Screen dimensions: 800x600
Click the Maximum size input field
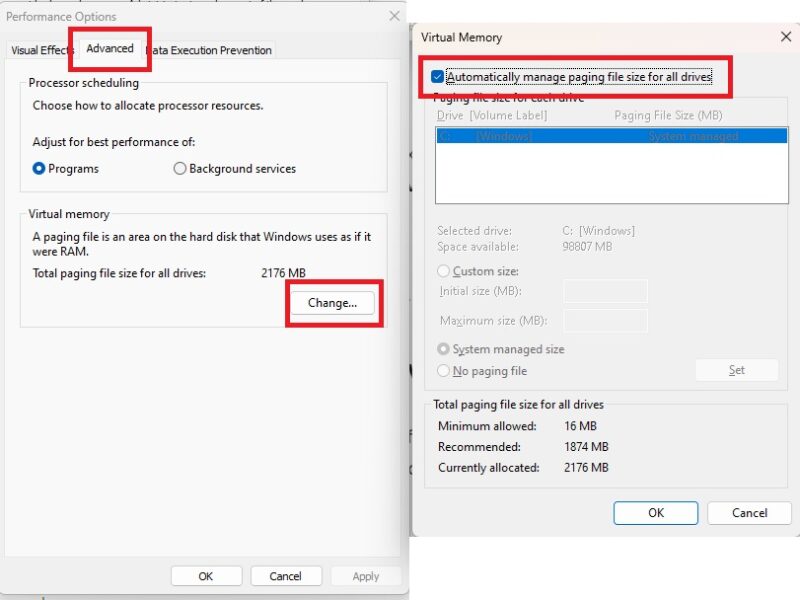(x=605, y=320)
